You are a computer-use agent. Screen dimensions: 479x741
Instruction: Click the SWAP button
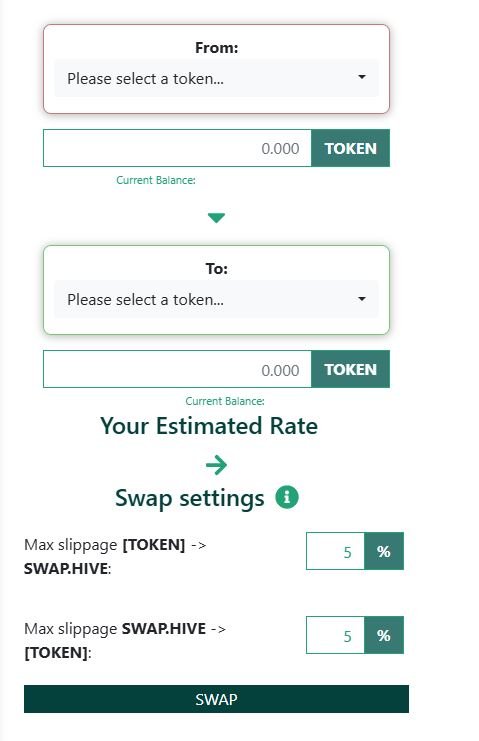(x=216, y=699)
